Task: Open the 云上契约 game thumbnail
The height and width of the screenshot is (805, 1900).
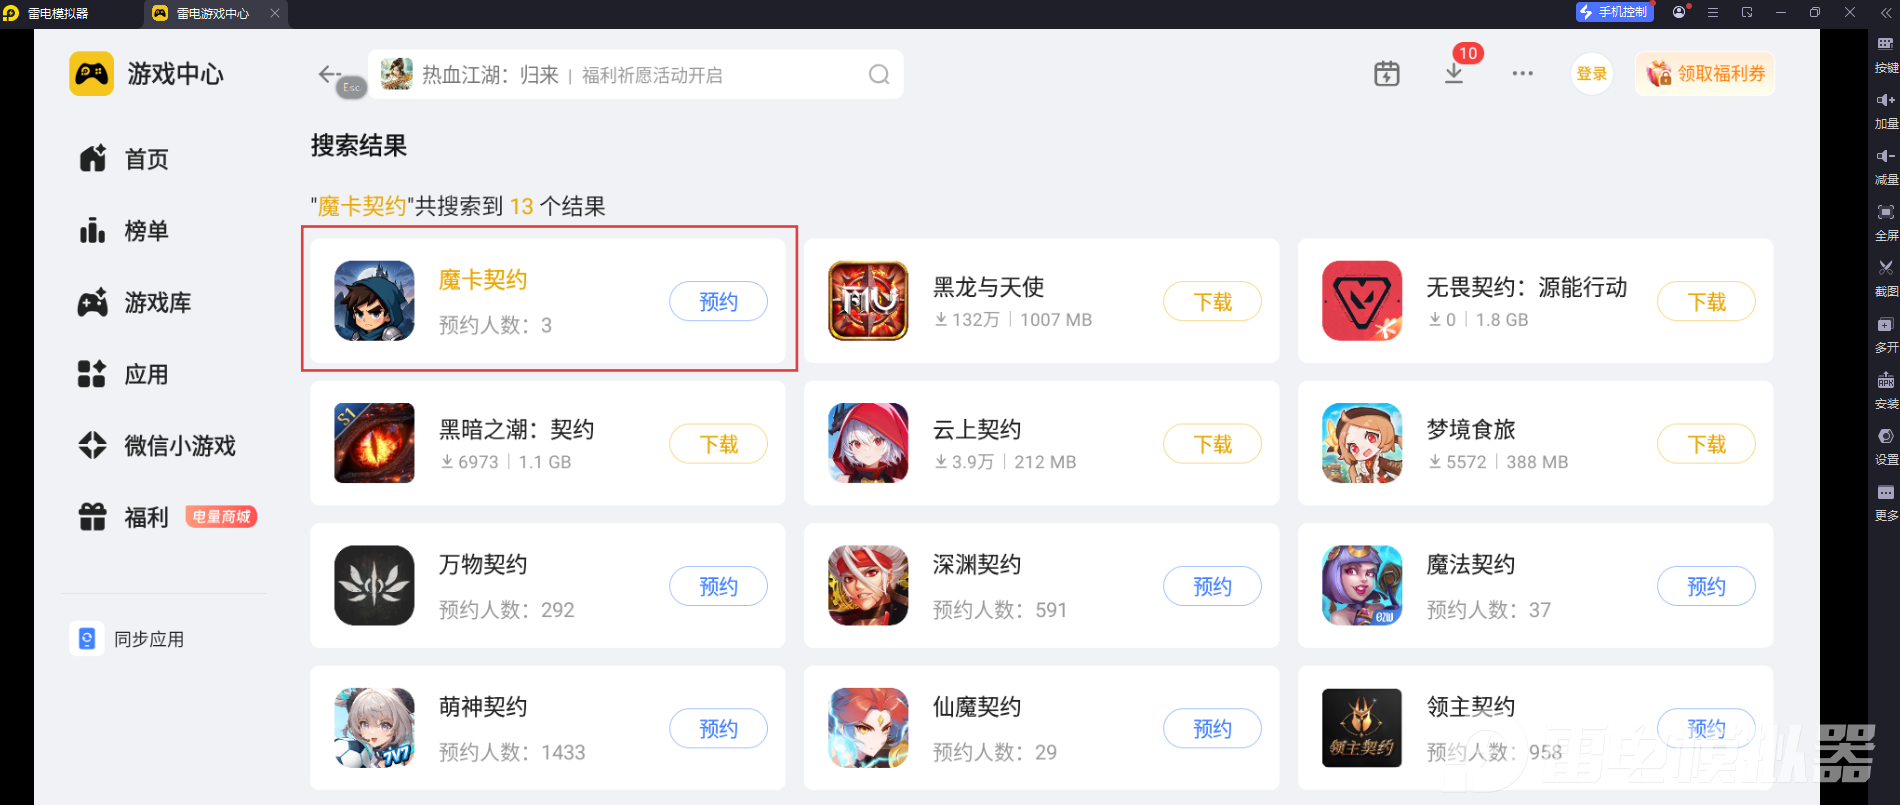Action: coord(868,443)
